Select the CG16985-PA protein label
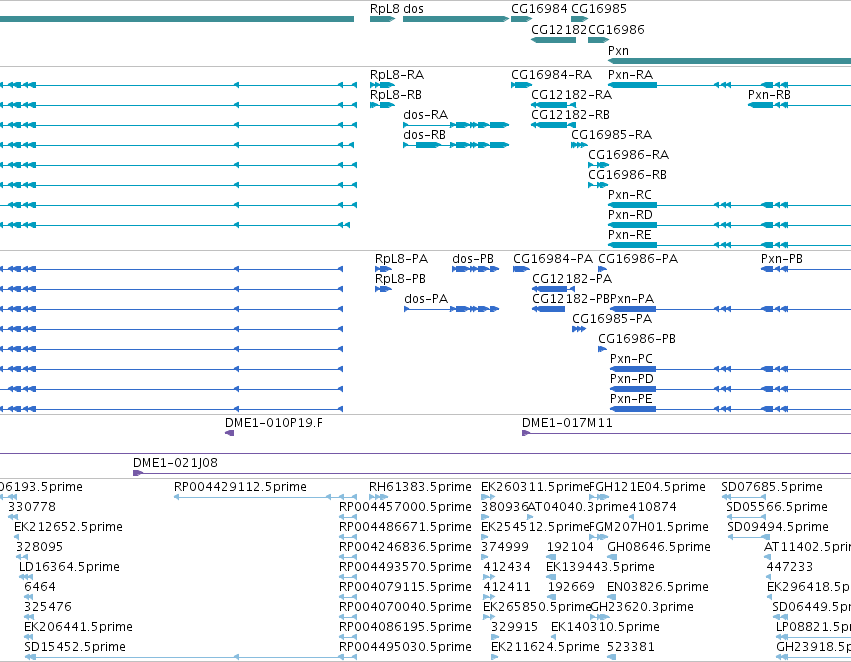Image resolution: width=851 pixels, height=662 pixels. click(x=612, y=320)
